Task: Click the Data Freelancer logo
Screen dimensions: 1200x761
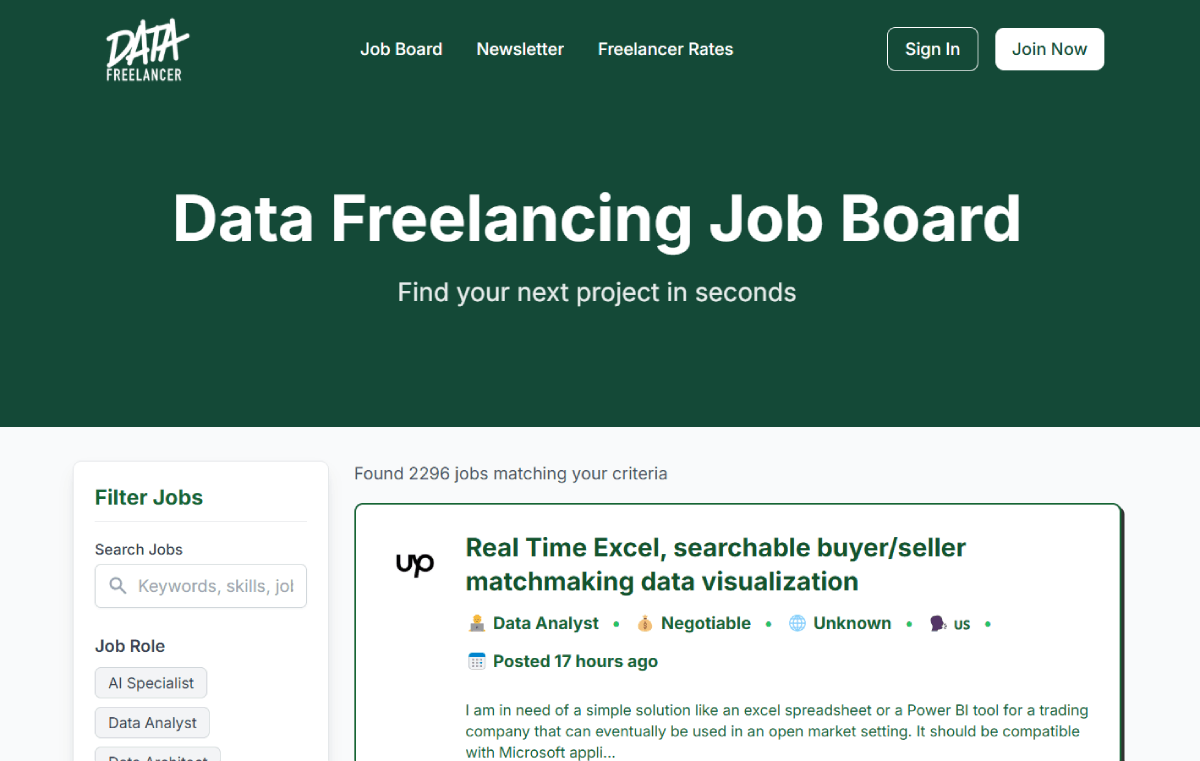Action: (x=147, y=50)
